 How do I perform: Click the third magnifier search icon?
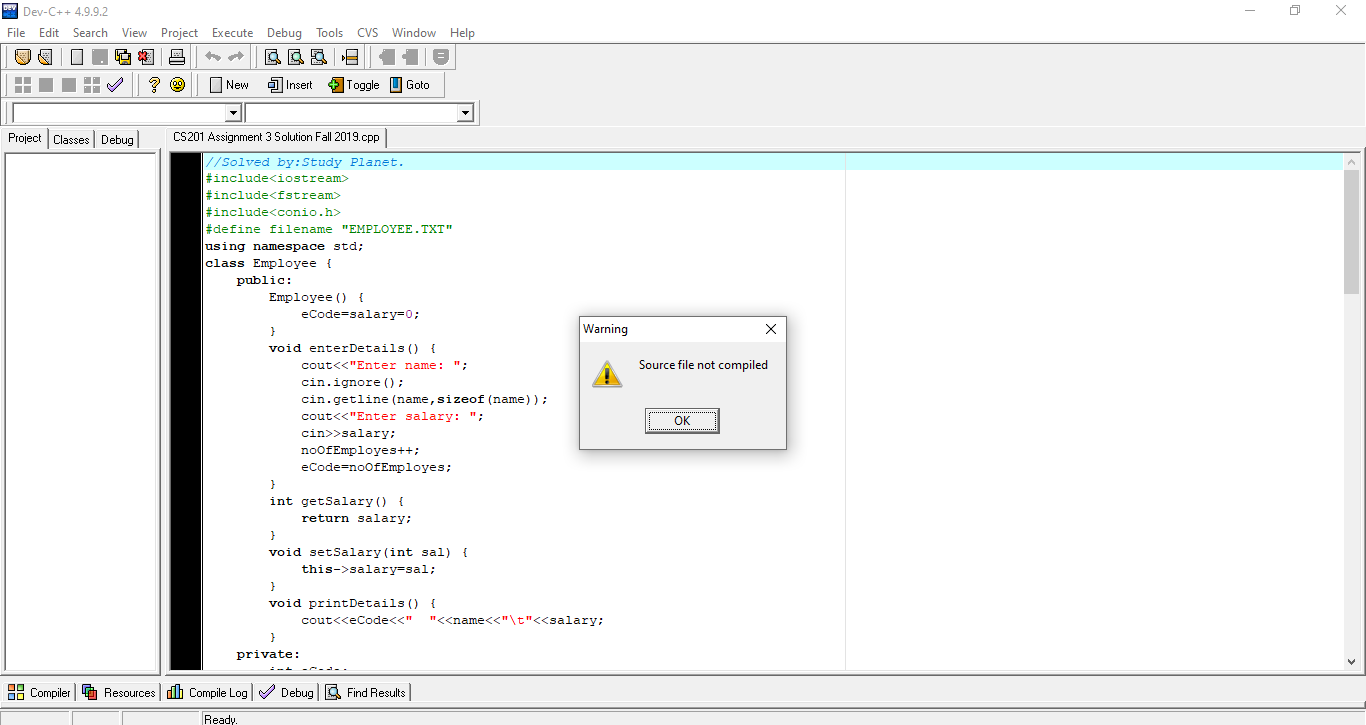tap(318, 57)
